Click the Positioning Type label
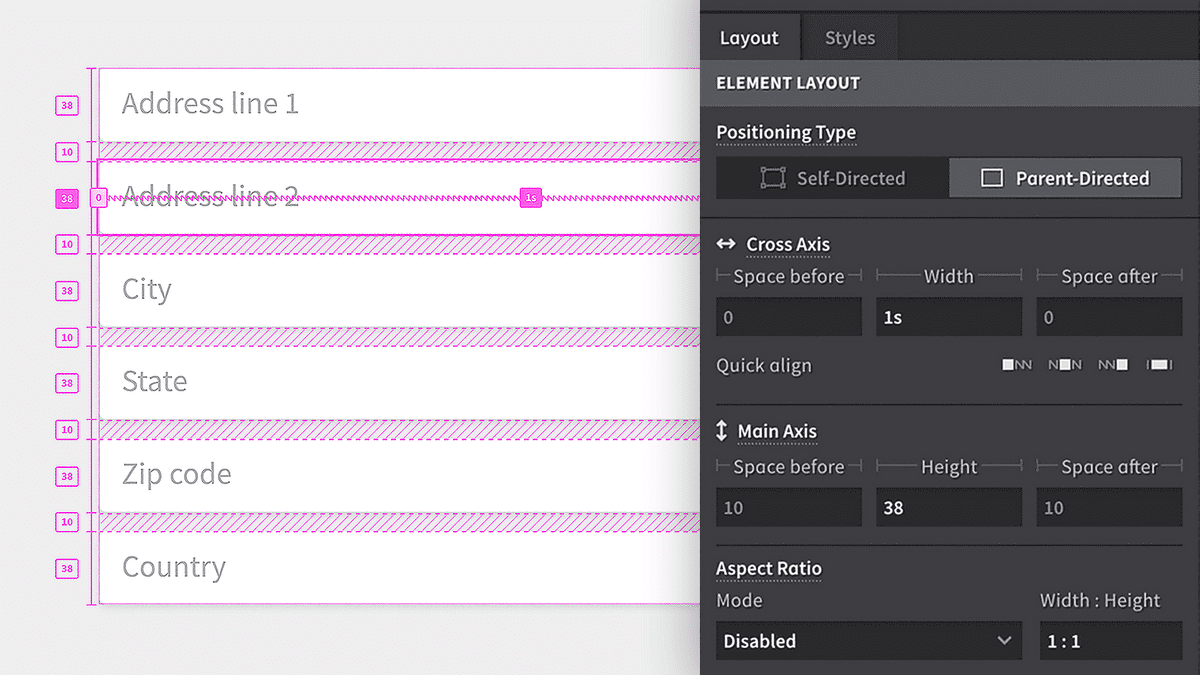Viewport: 1200px width, 675px height. tap(785, 132)
